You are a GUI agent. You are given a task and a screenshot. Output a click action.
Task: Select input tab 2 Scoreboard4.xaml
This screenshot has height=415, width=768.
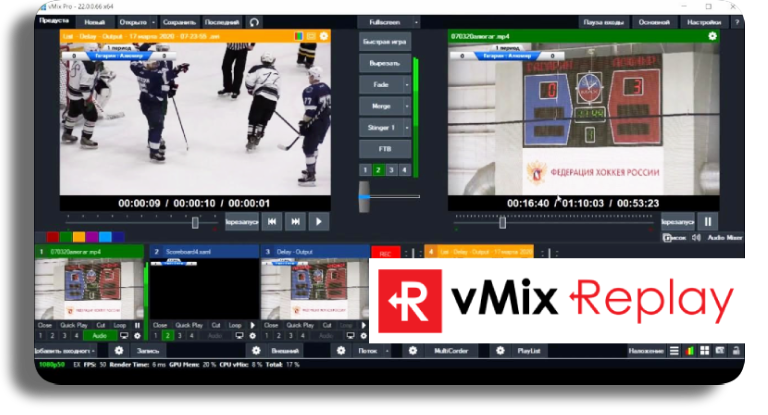204,252
